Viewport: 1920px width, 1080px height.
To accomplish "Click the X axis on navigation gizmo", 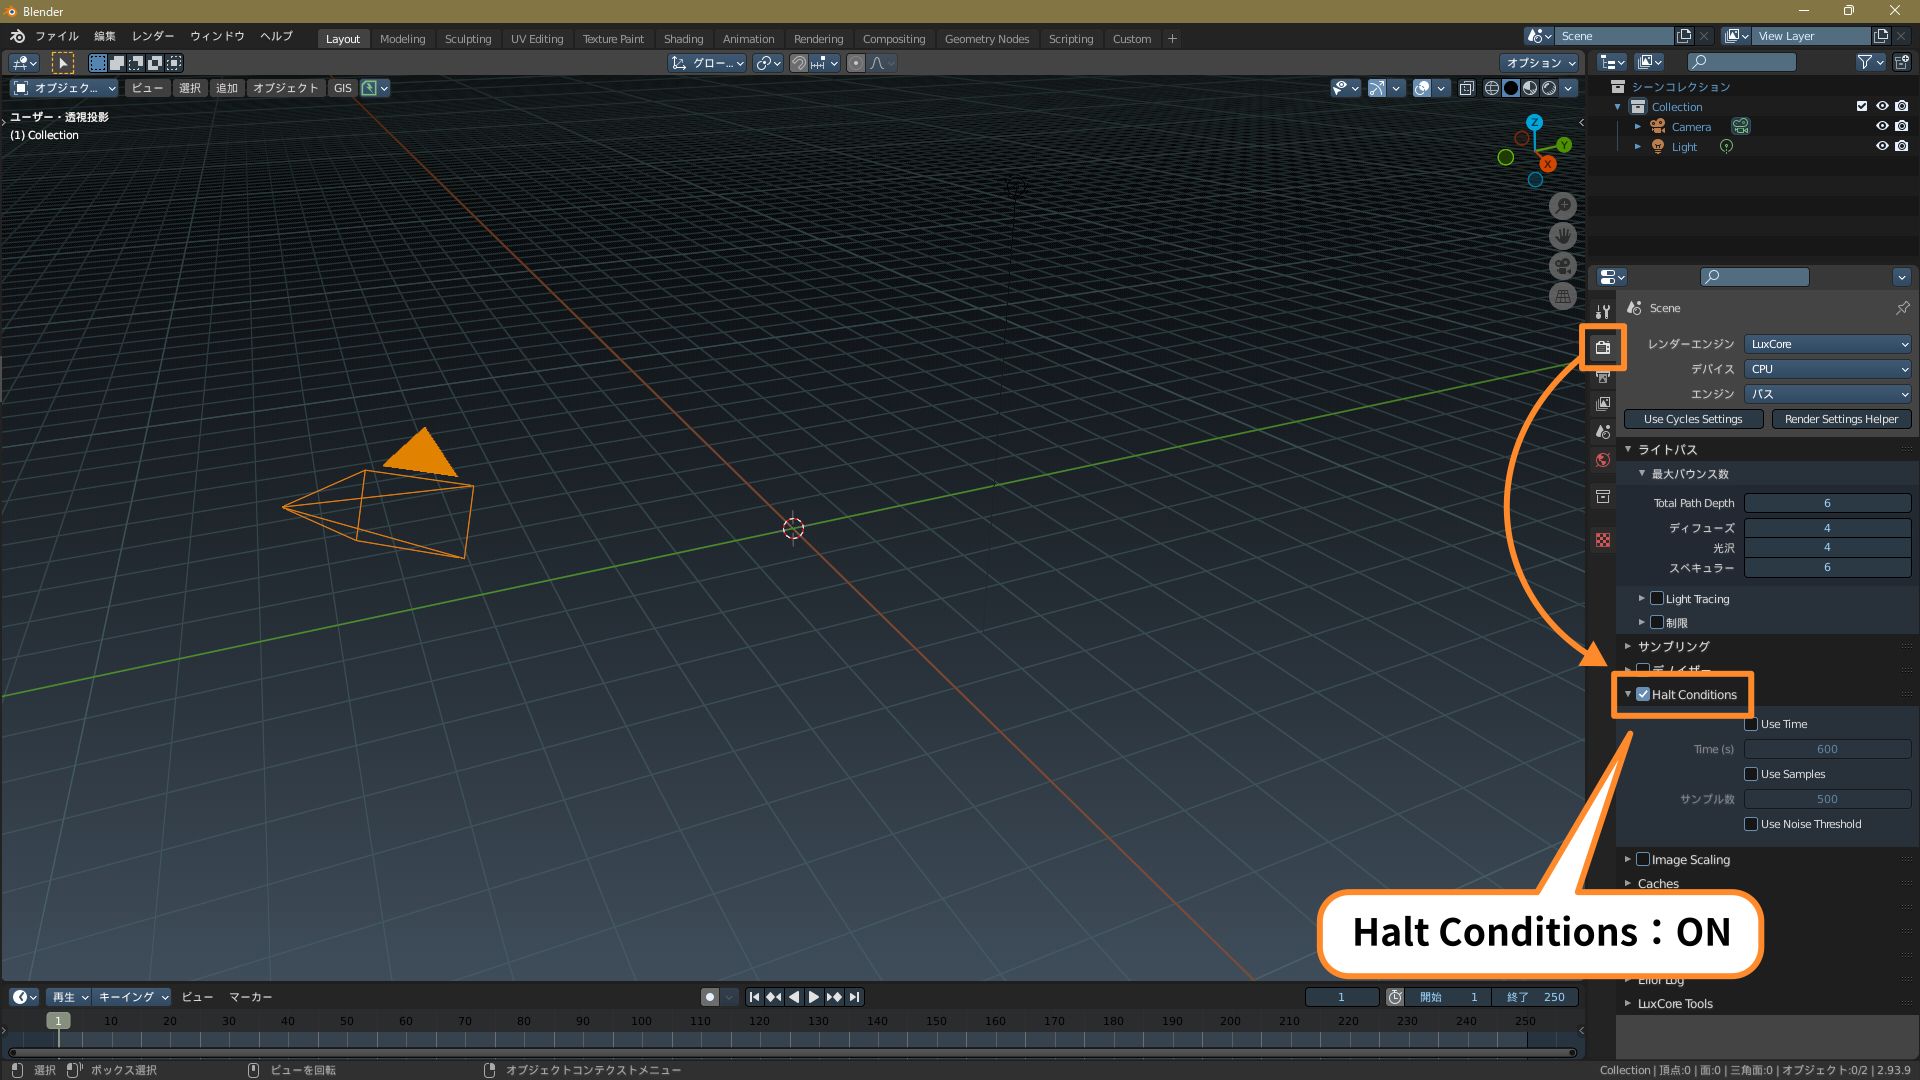I will 1548,163.
